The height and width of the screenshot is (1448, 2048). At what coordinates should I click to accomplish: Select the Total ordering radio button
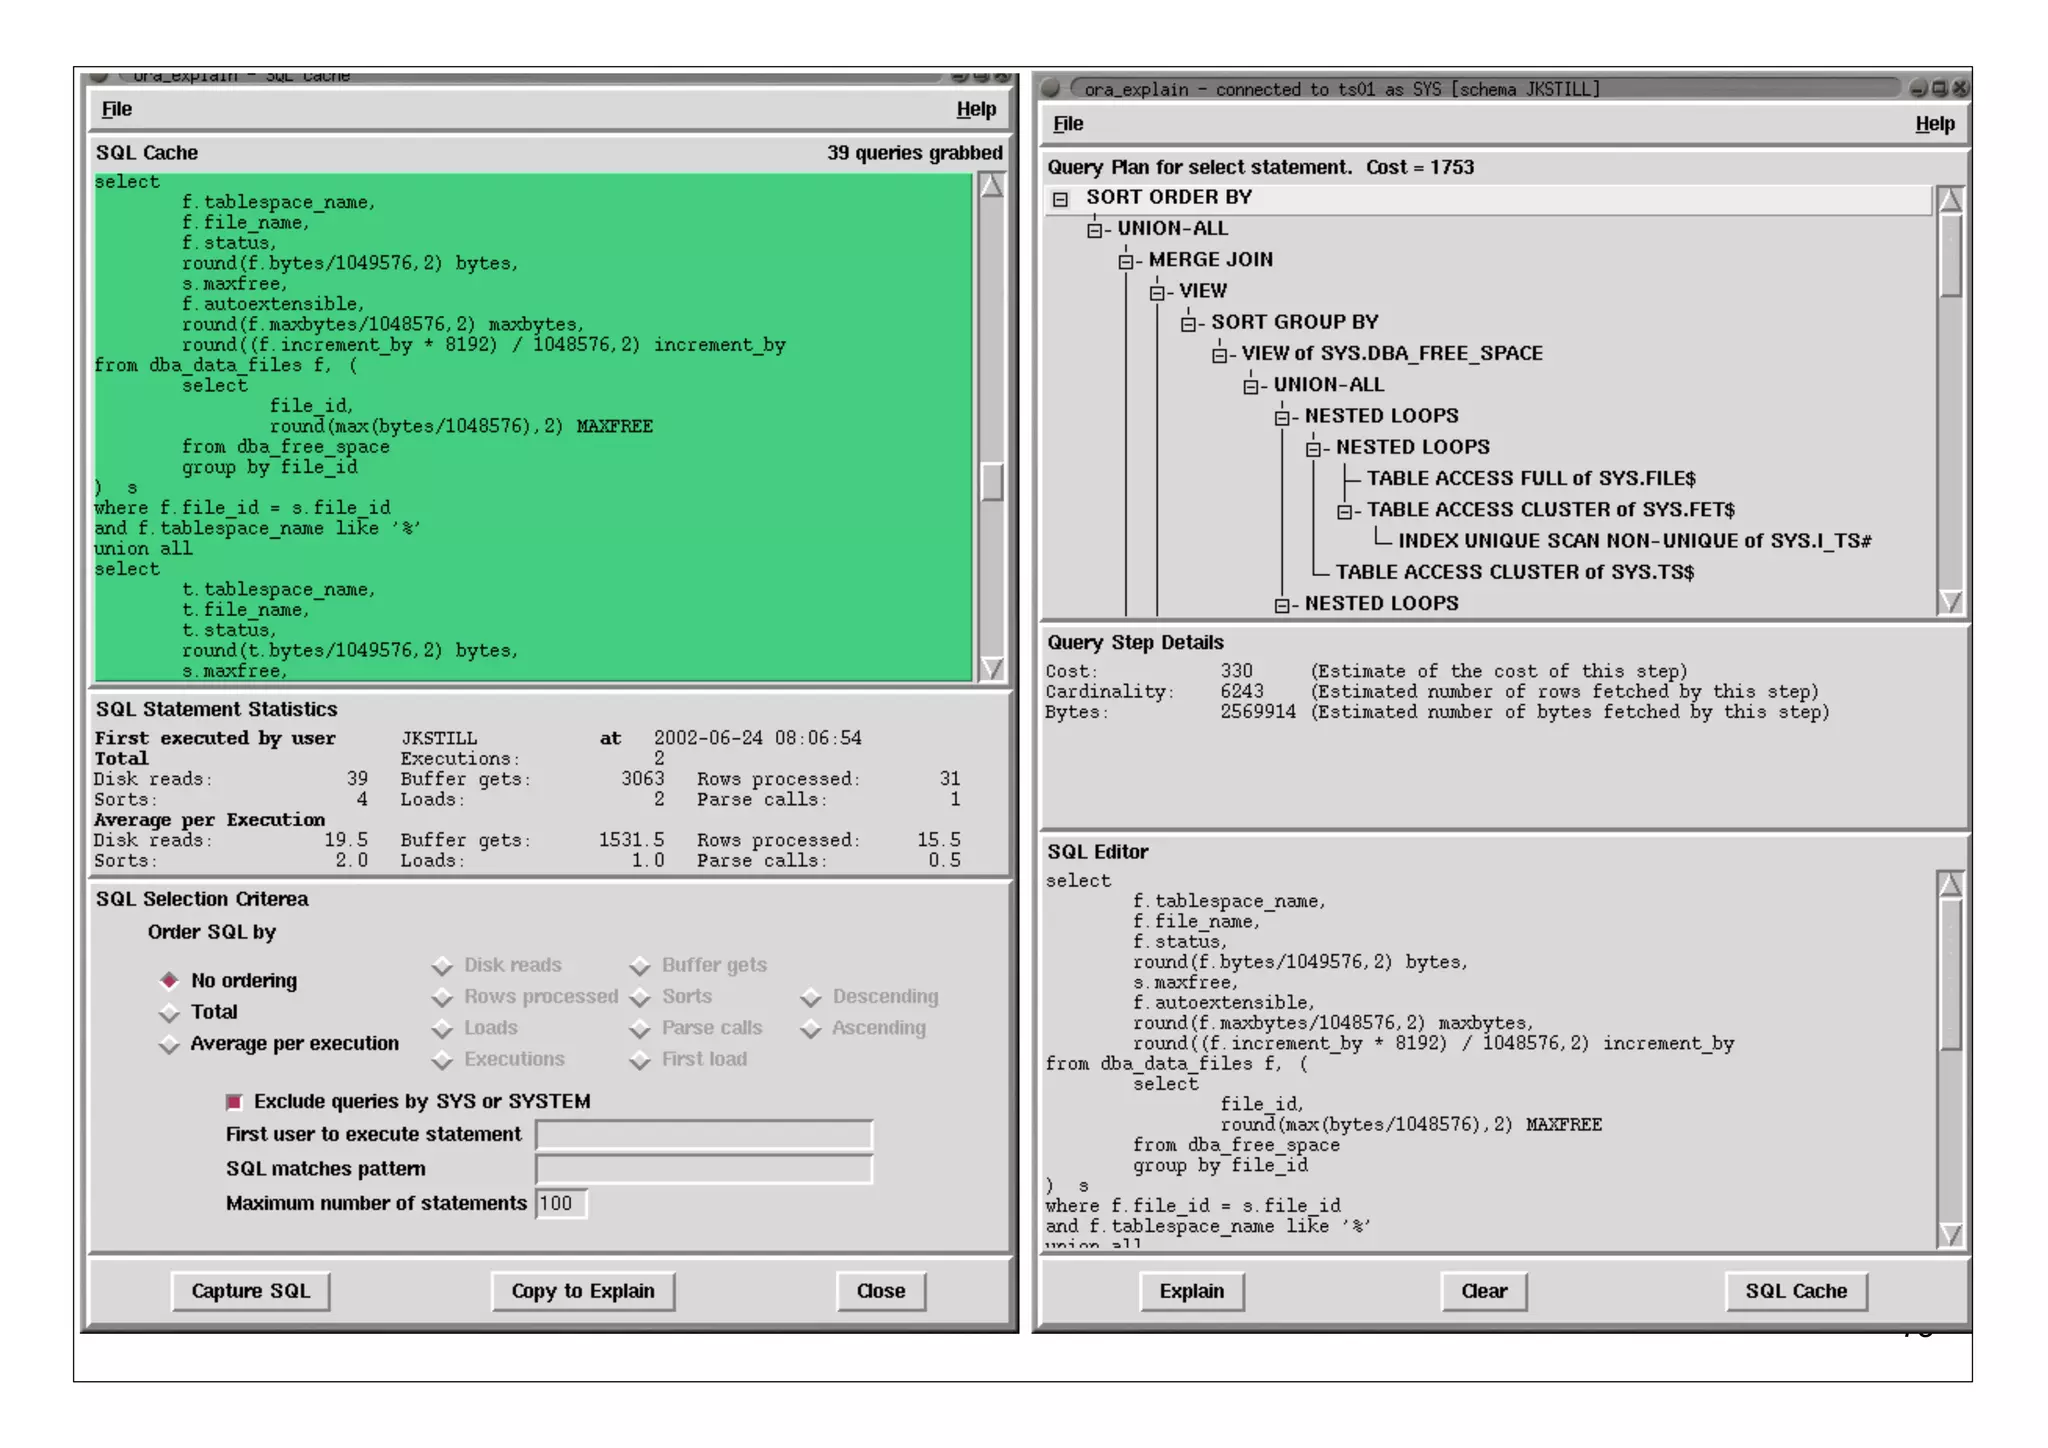coord(169,1013)
